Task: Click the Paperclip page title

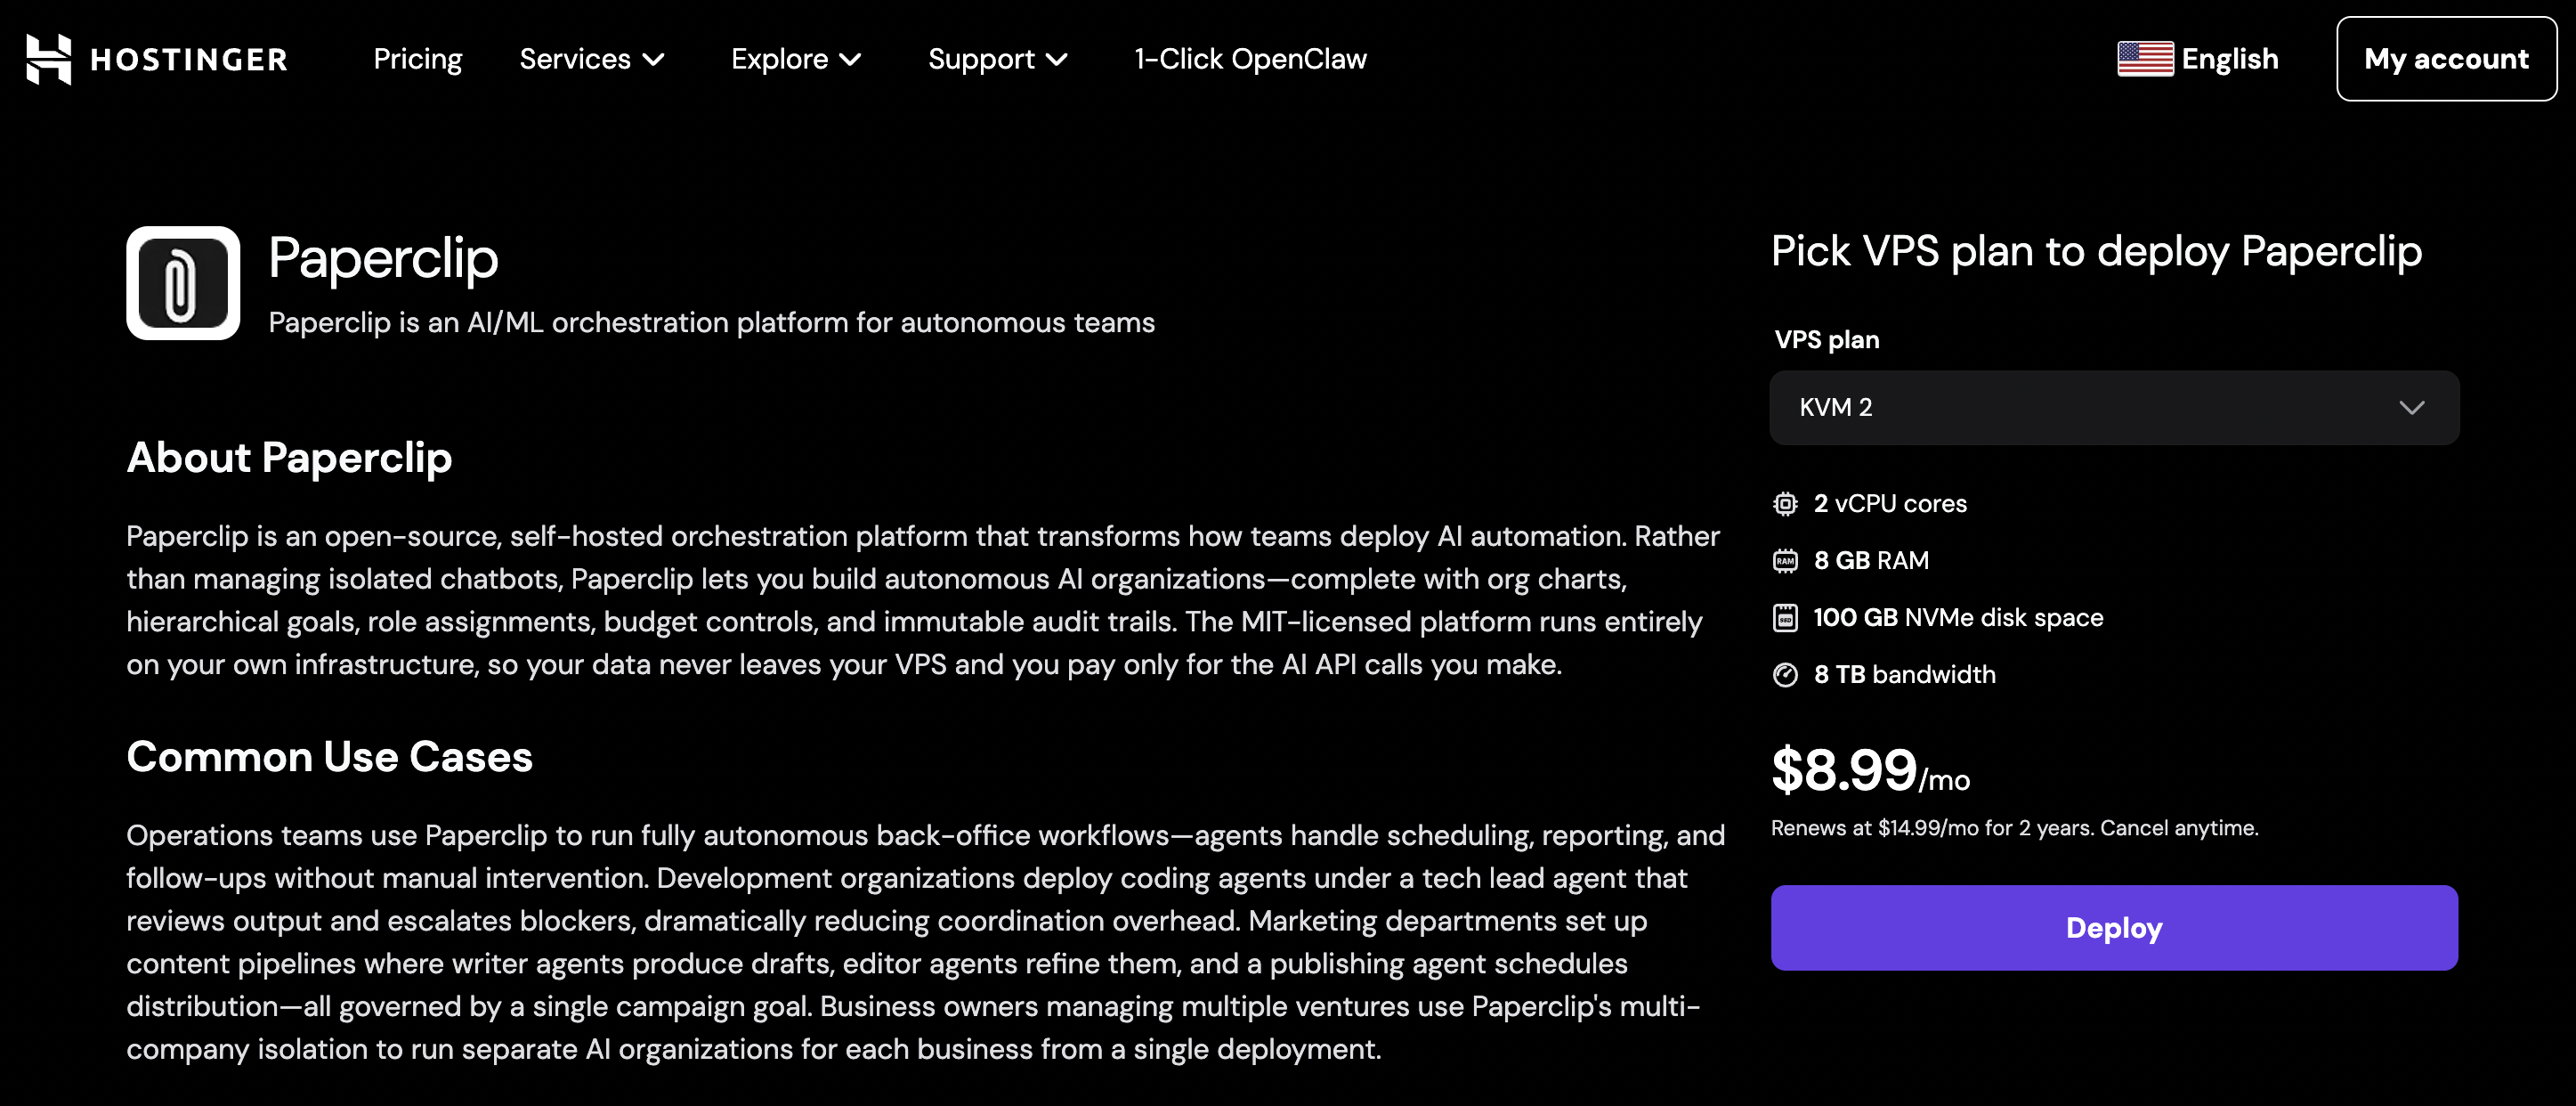Action: coord(383,258)
